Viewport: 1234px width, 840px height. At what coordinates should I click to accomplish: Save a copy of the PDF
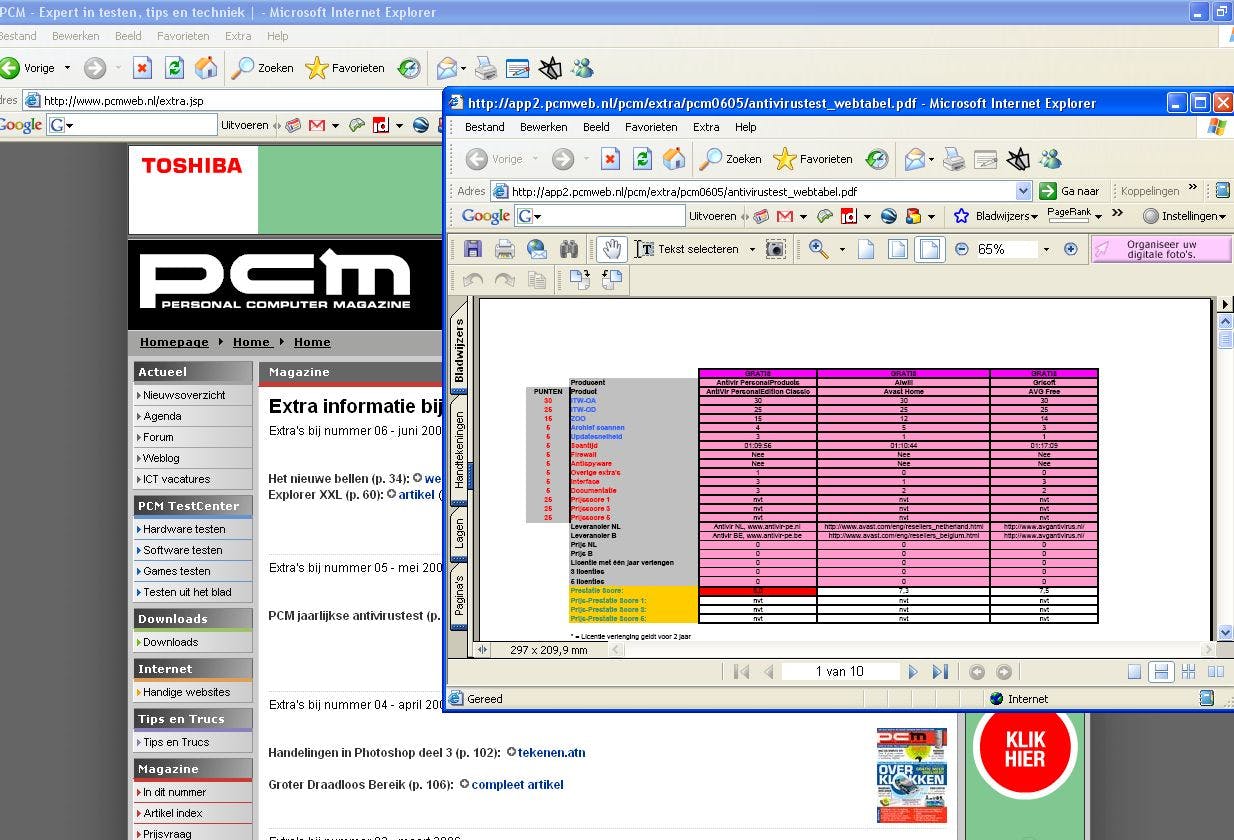coord(473,249)
